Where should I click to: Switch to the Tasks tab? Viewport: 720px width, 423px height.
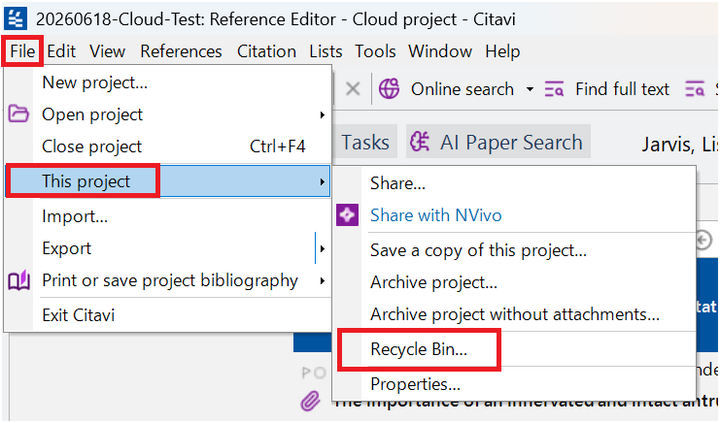click(366, 142)
